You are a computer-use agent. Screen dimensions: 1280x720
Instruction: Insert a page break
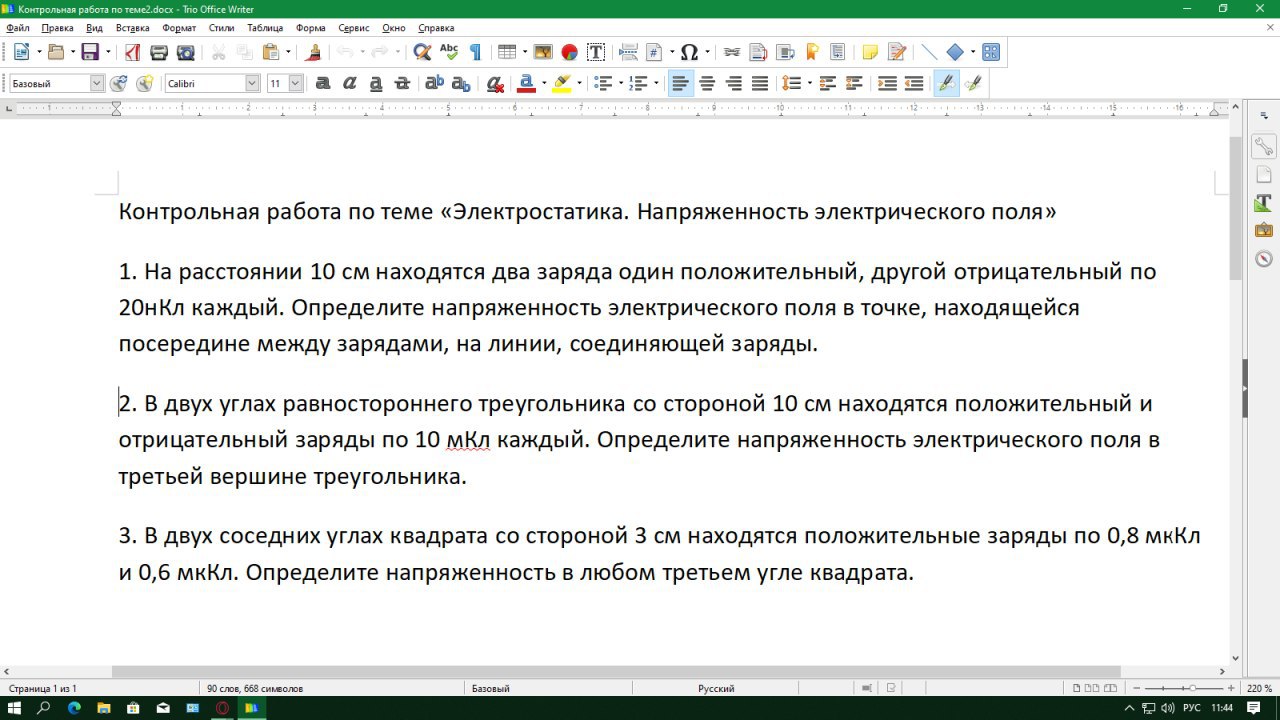coord(628,52)
